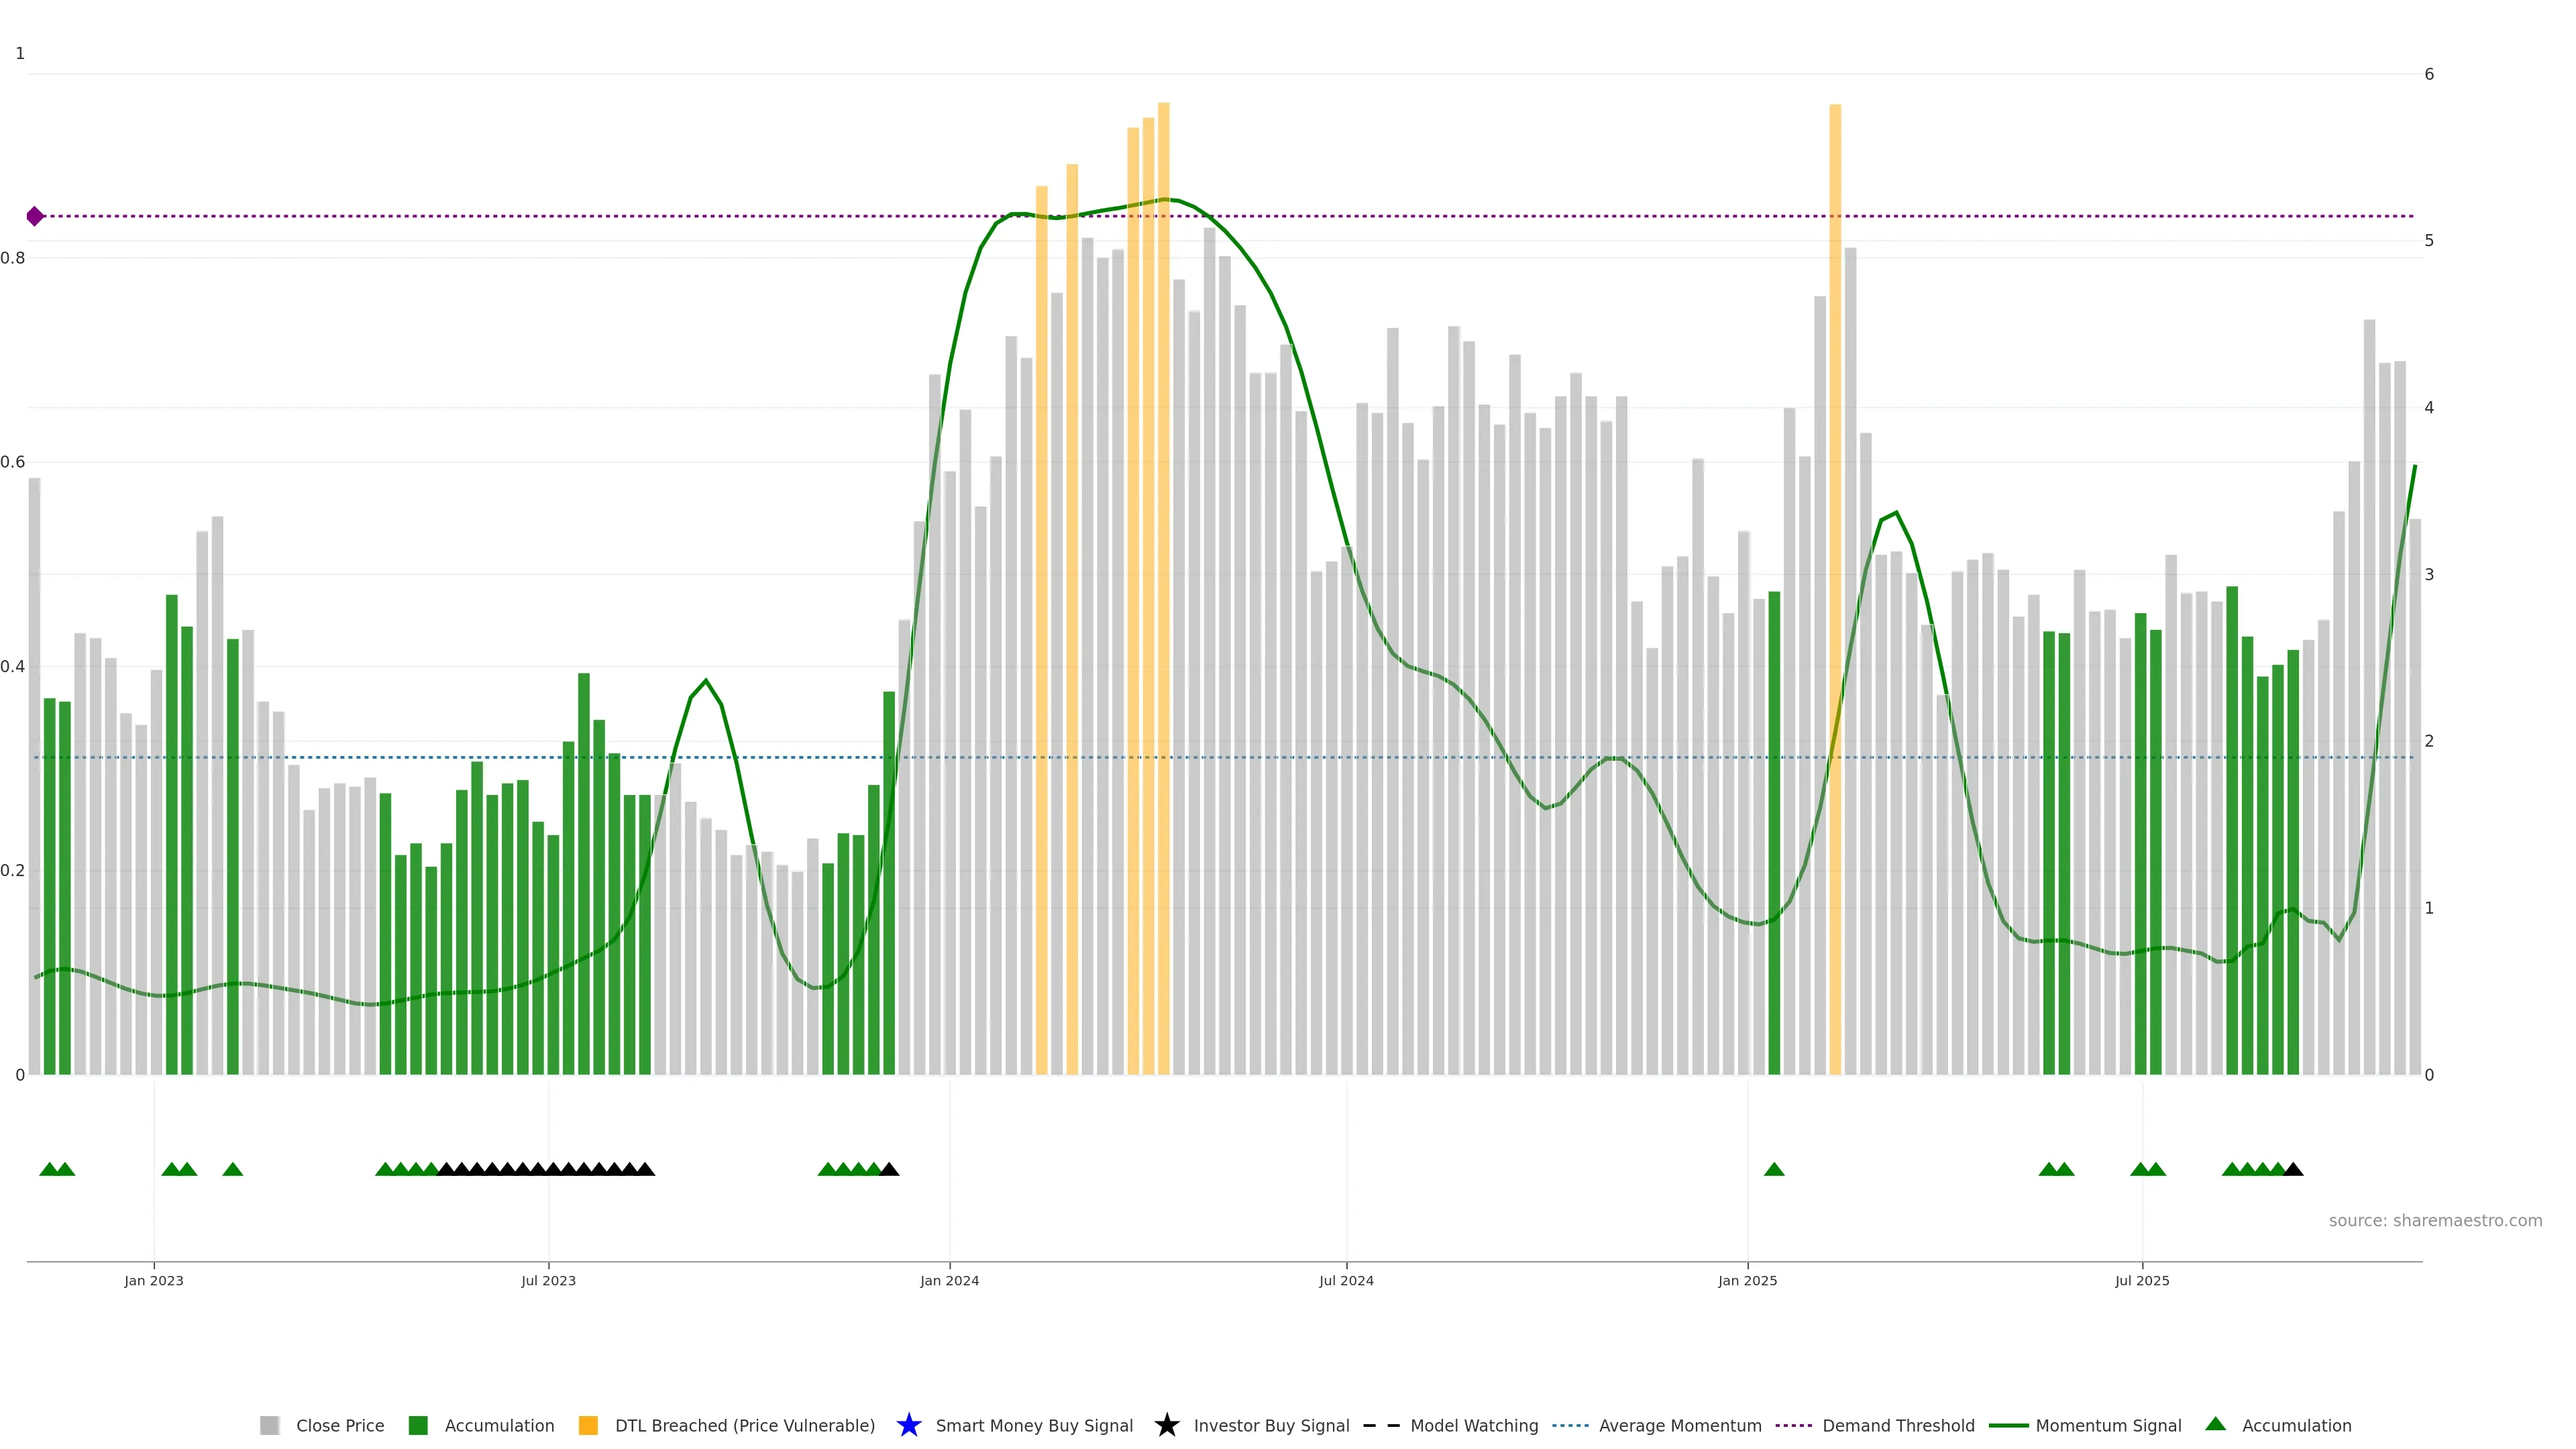Click the purple diamond Demand Threshold marker

pos(35,216)
